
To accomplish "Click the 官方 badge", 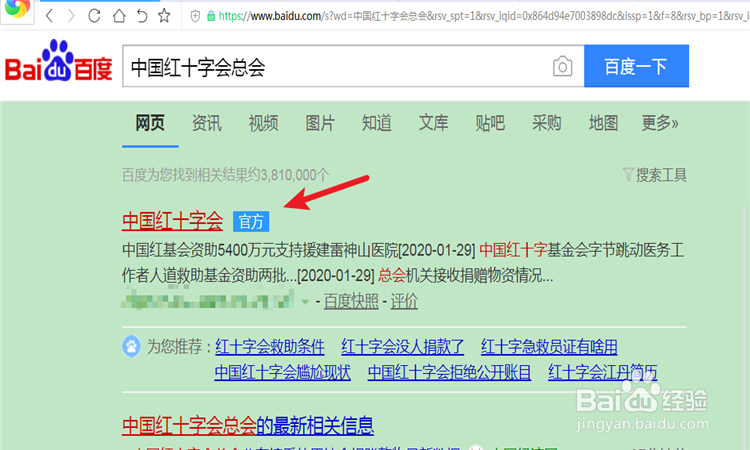I will tap(251, 221).
